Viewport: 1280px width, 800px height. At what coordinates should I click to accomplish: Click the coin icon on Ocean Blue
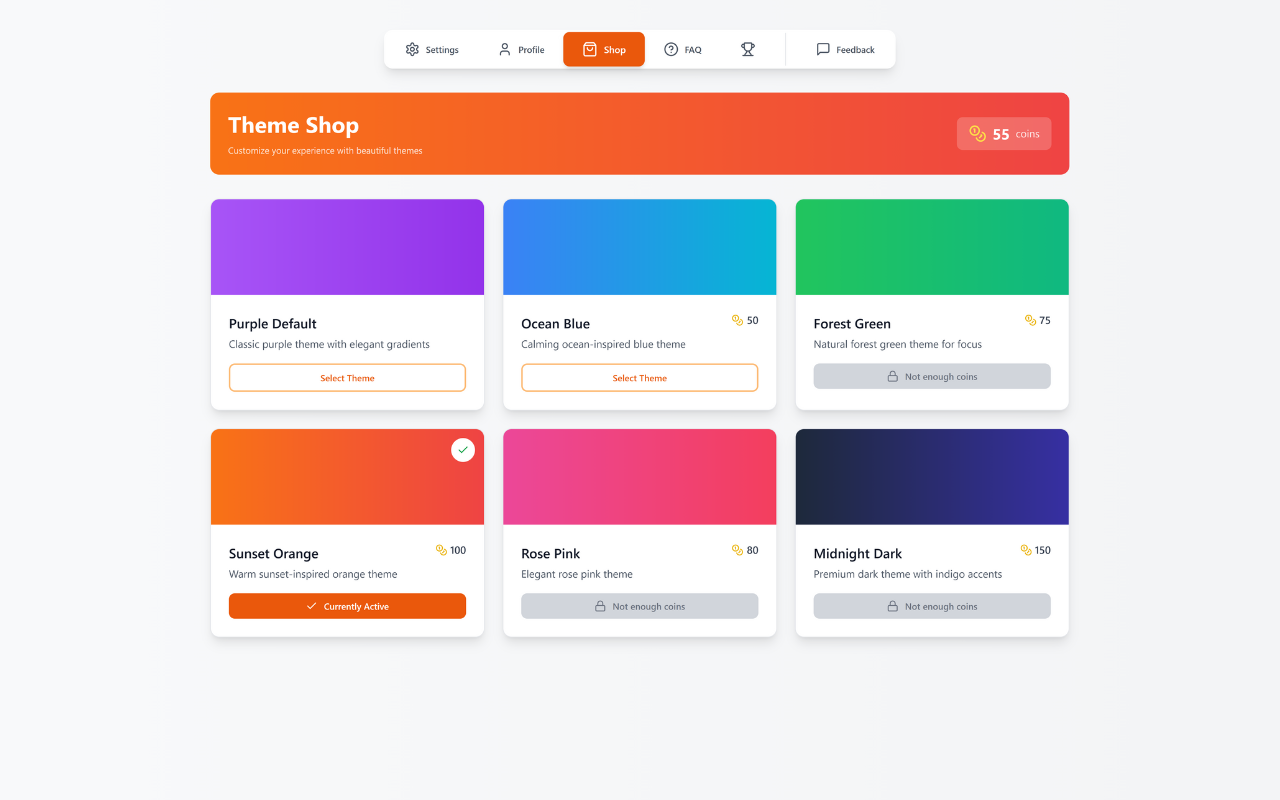click(737, 320)
